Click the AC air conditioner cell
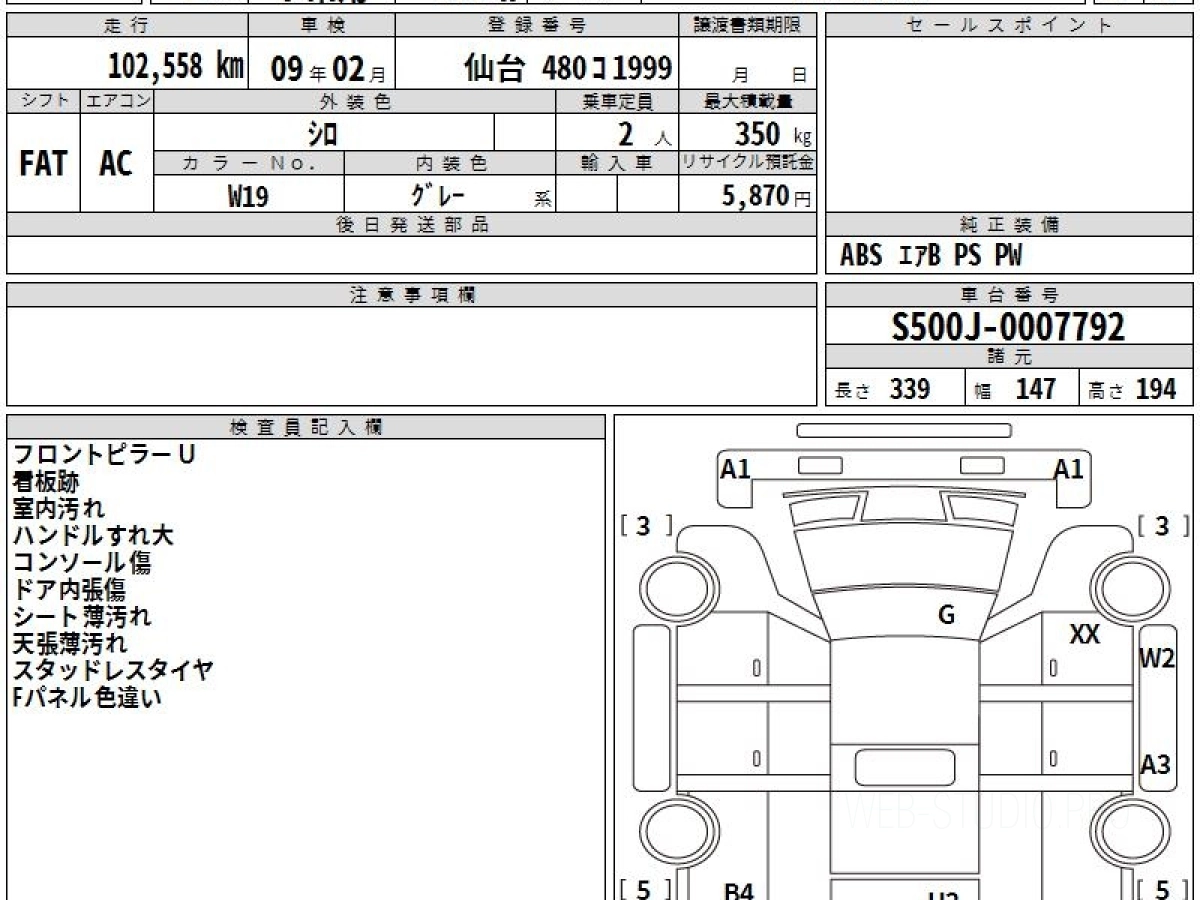Viewport: 1200px width, 900px height. pyautogui.click(x=116, y=164)
